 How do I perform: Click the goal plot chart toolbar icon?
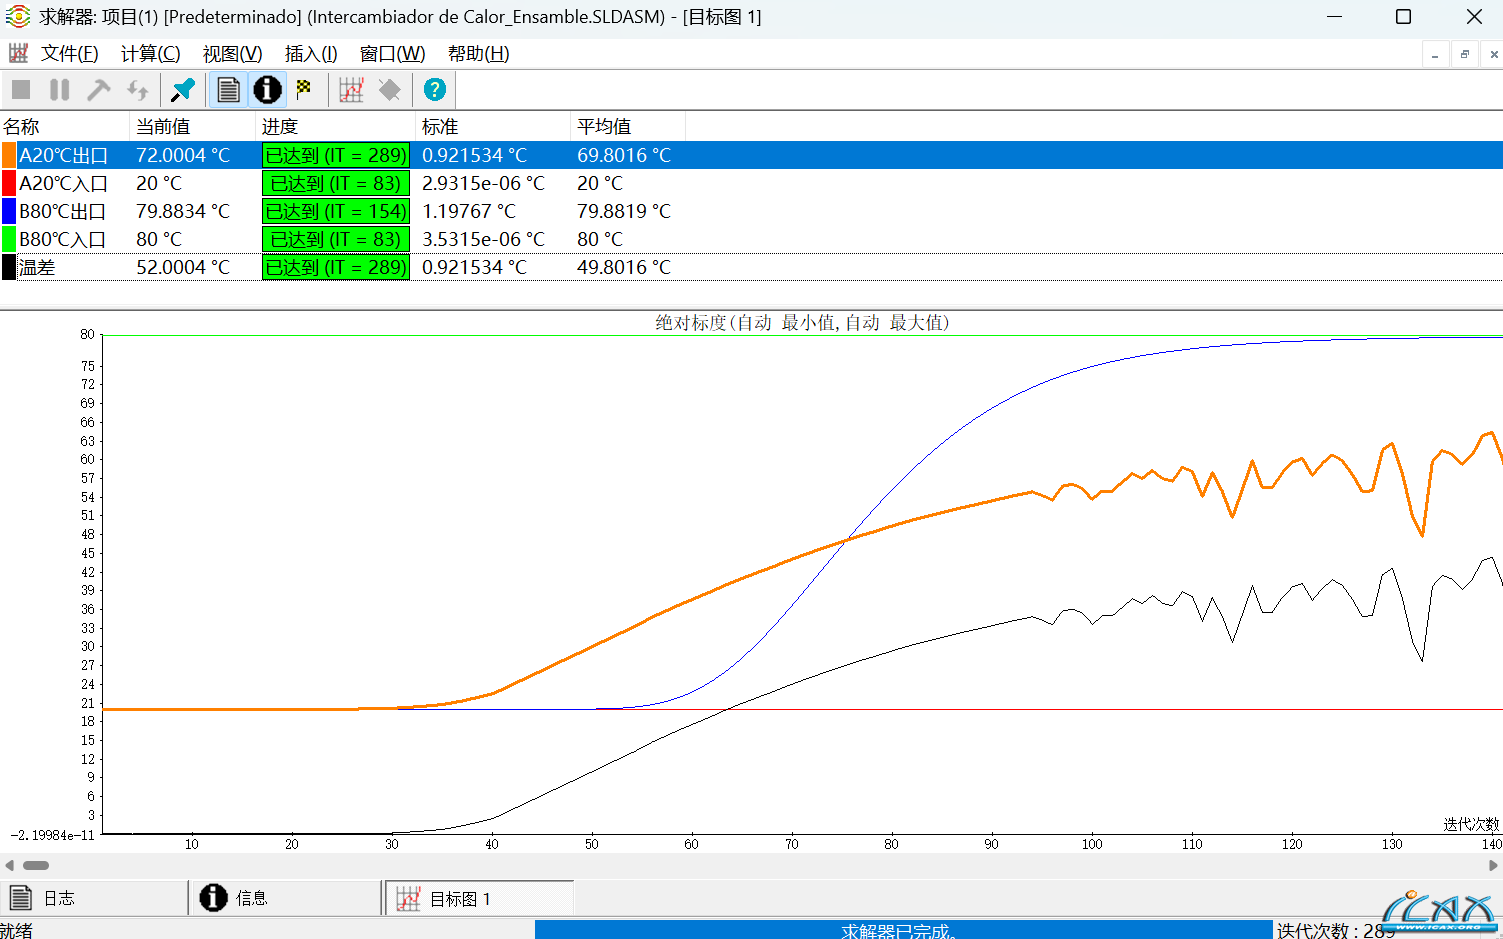coord(351,90)
